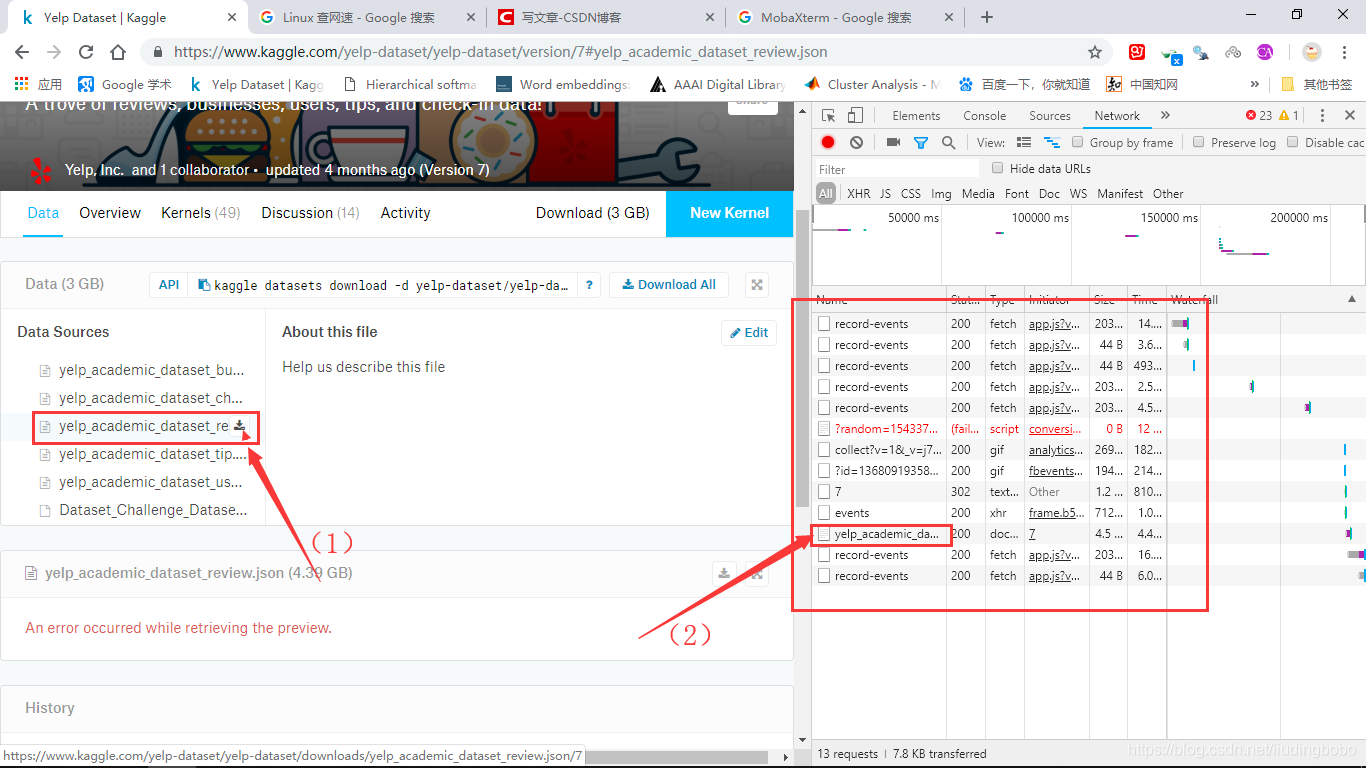Tick the checkbox of the collect?v=1 request row
The width and height of the screenshot is (1366, 768).
[x=824, y=450]
